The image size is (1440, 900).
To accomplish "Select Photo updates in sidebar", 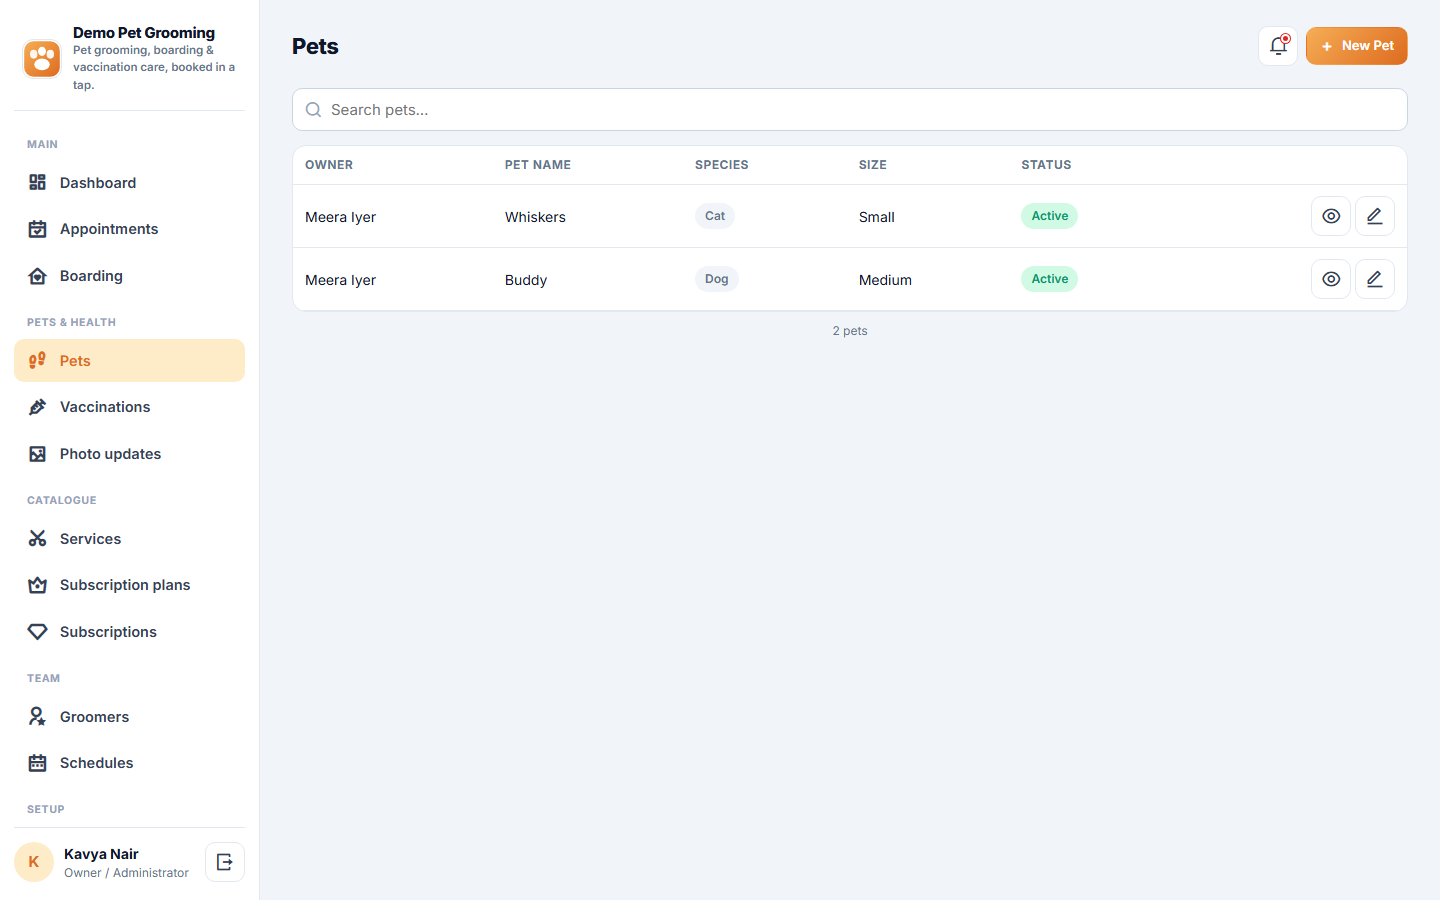I will click(129, 454).
